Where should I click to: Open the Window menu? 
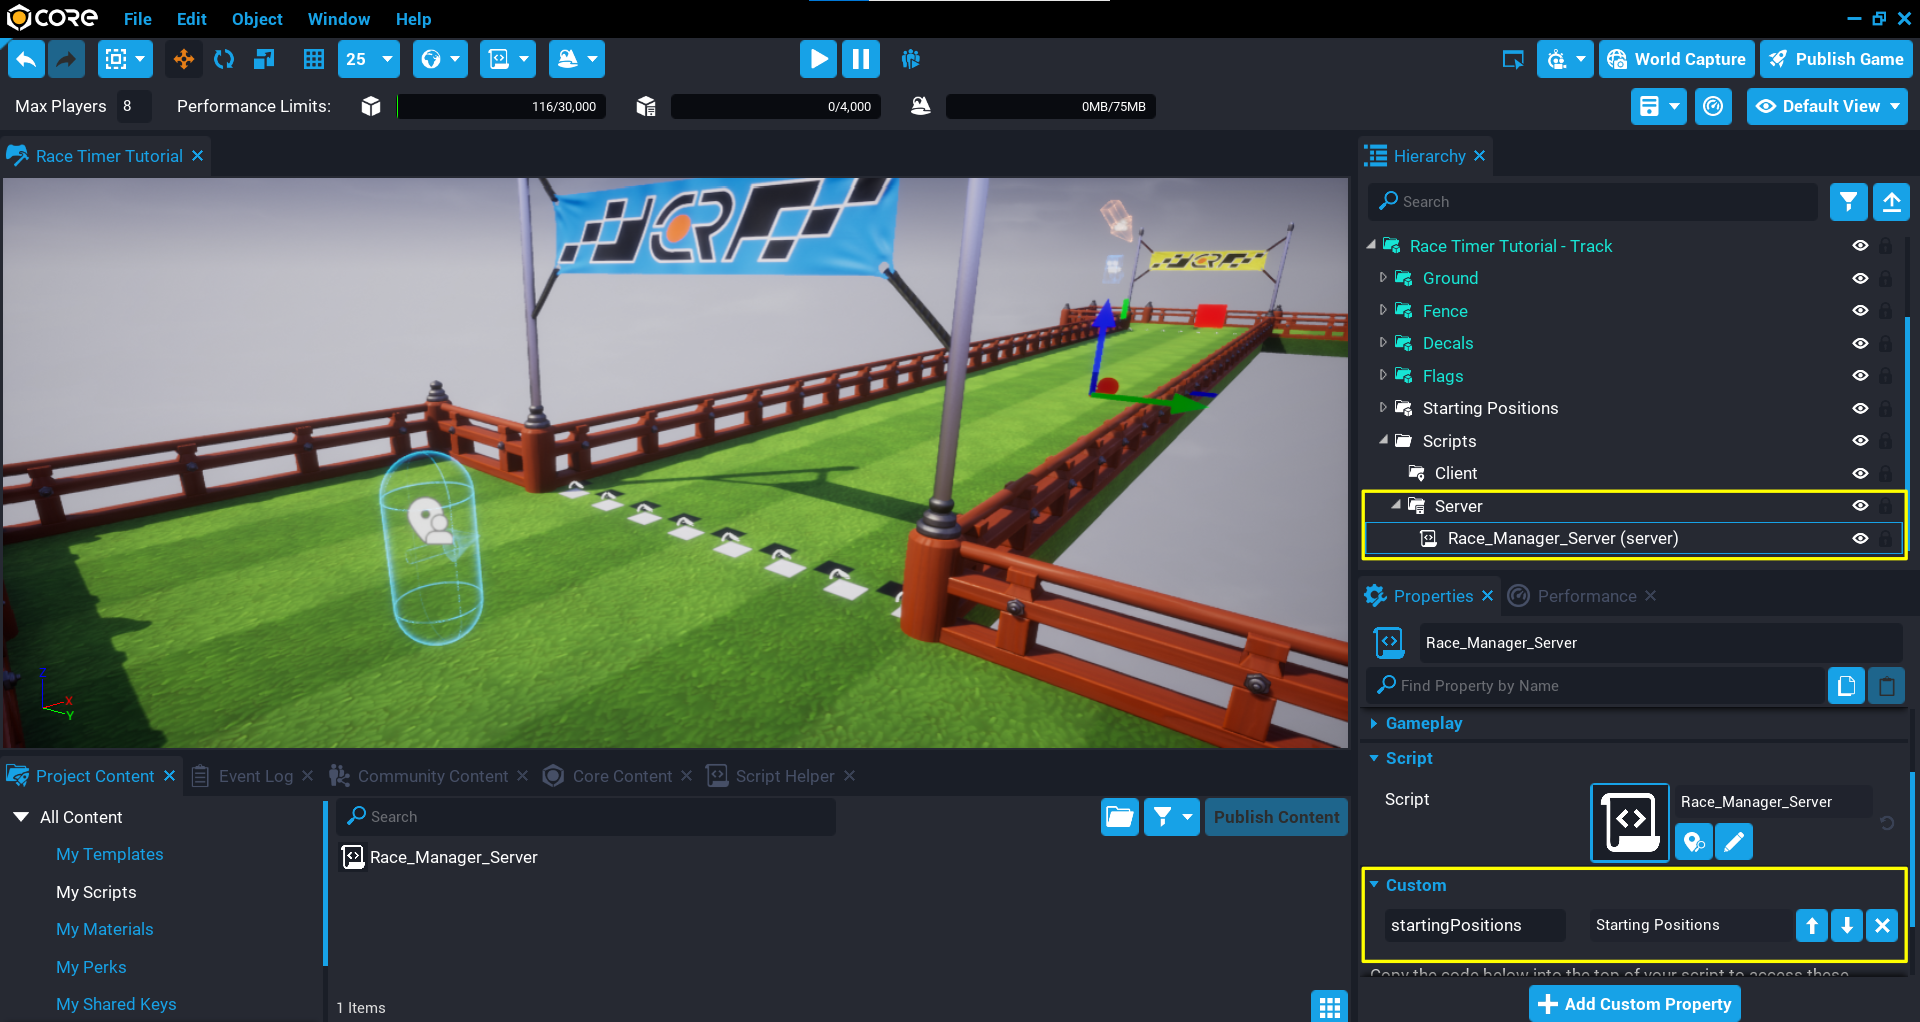click(x=338, y=19)
